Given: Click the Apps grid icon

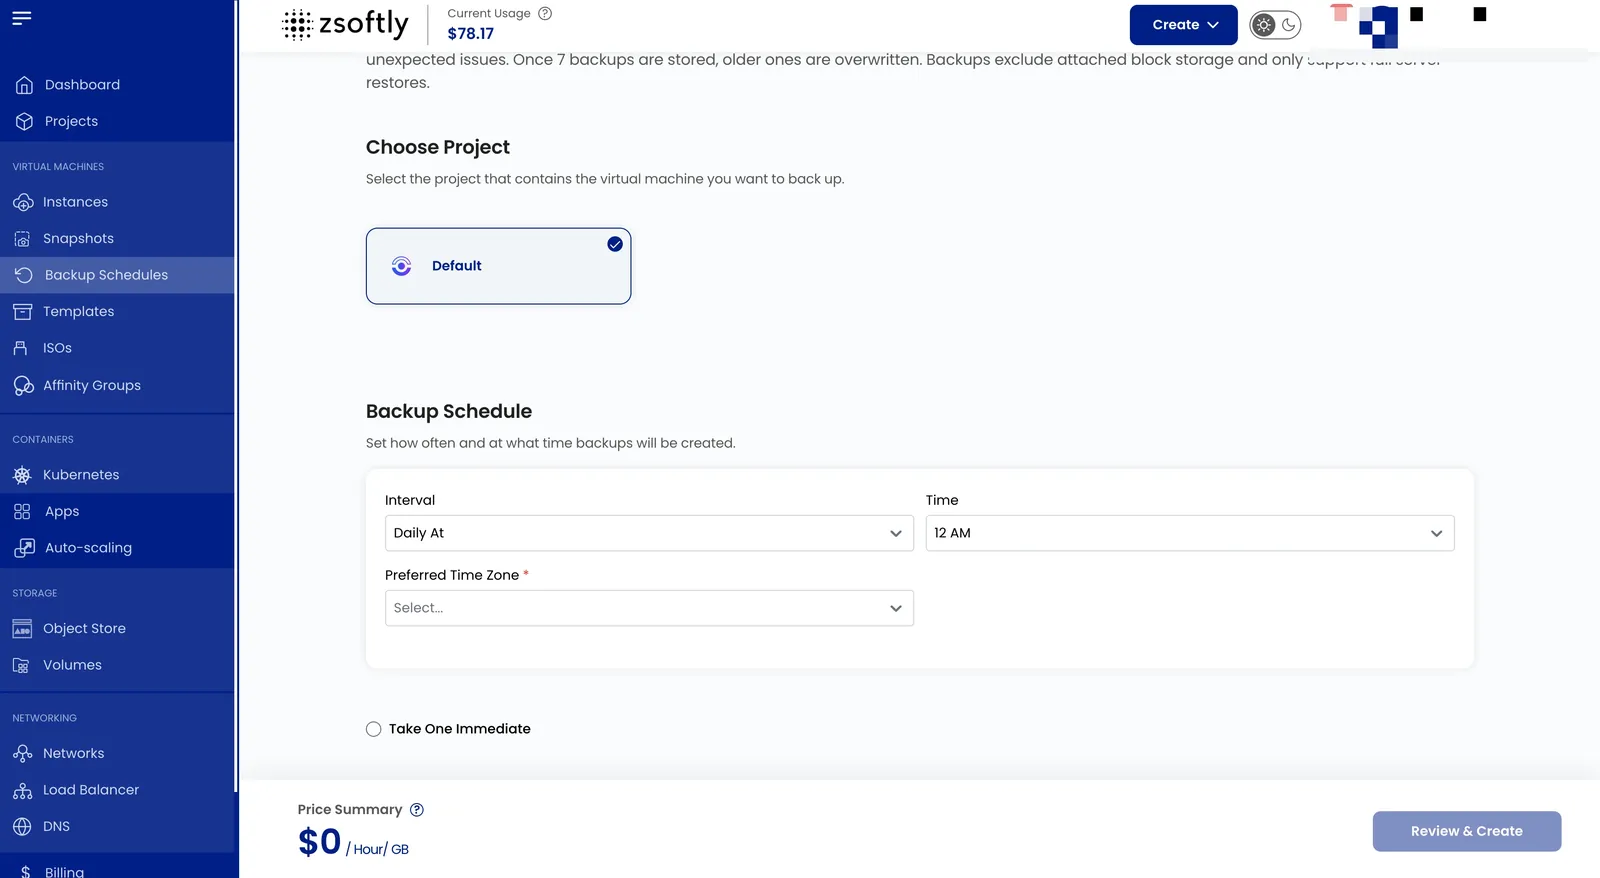Looking at the screenshot, I should tap(22, 511).
